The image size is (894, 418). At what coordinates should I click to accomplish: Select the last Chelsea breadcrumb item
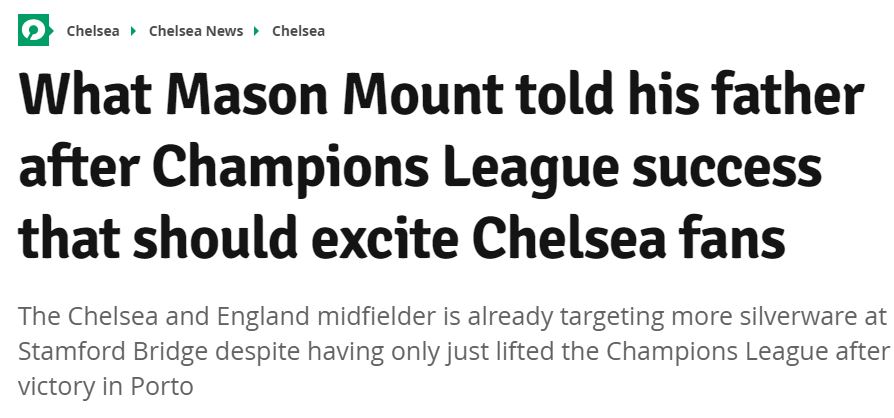point(298,31)
